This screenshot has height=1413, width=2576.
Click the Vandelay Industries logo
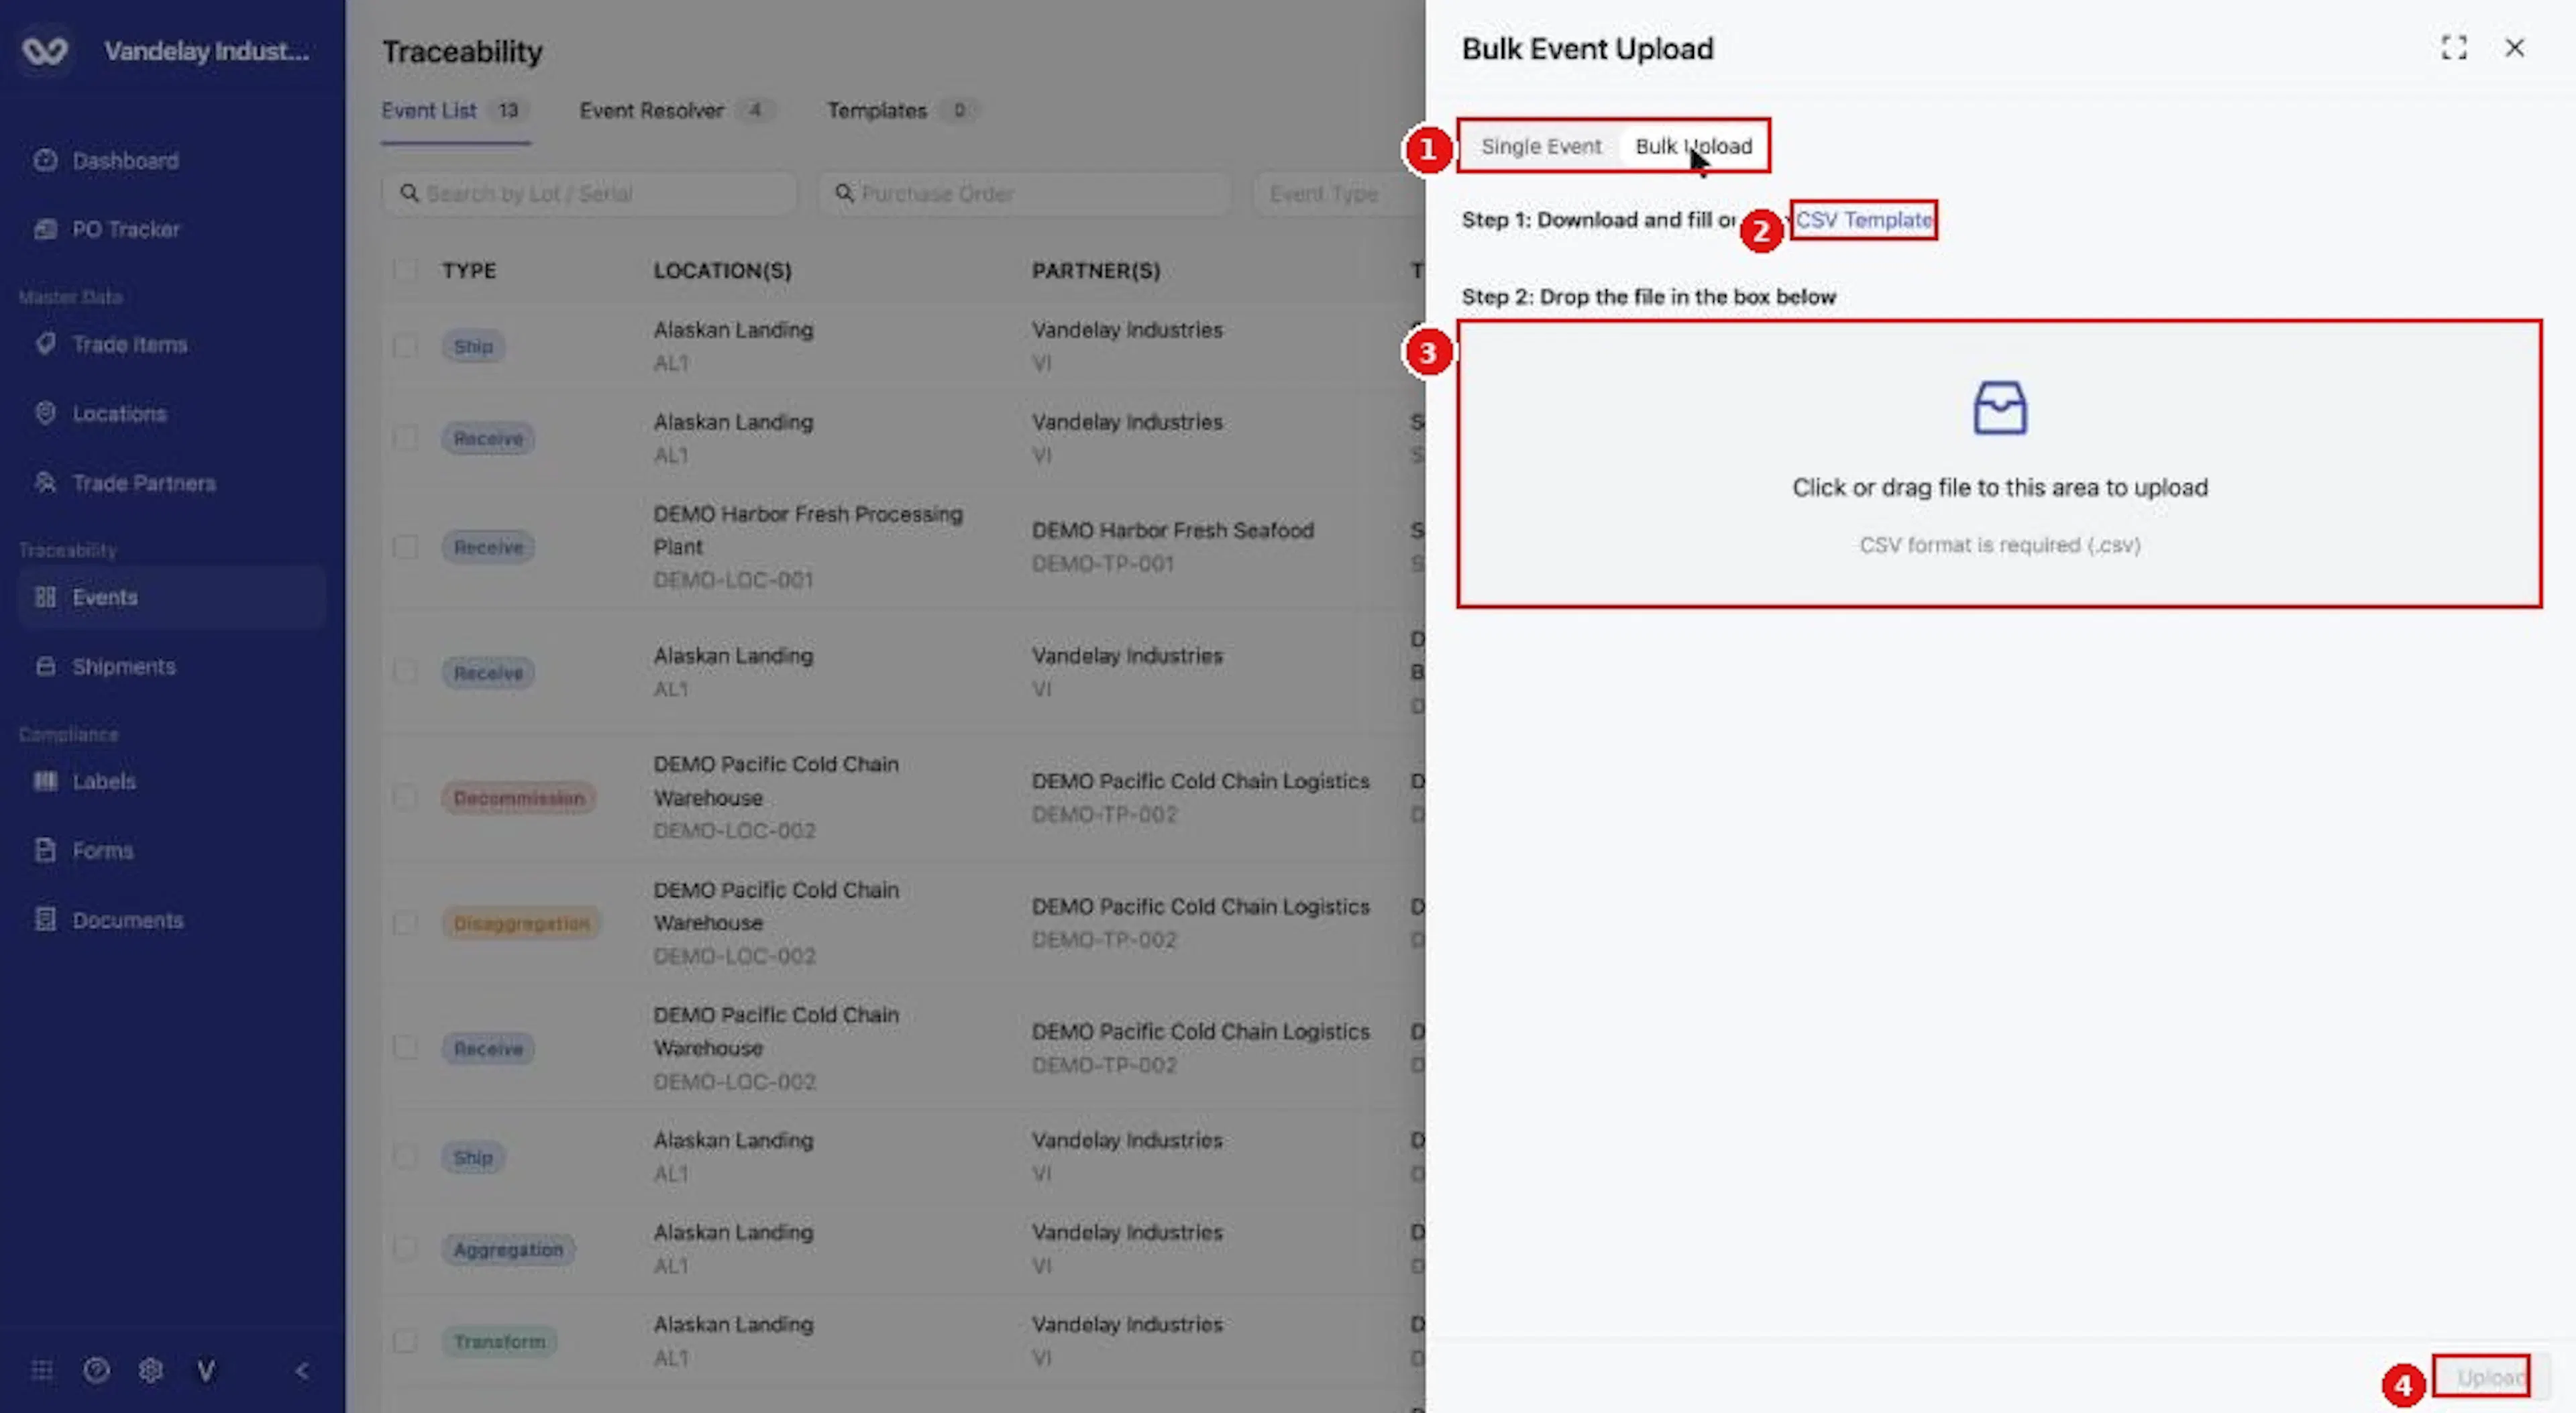coord(45,50)
